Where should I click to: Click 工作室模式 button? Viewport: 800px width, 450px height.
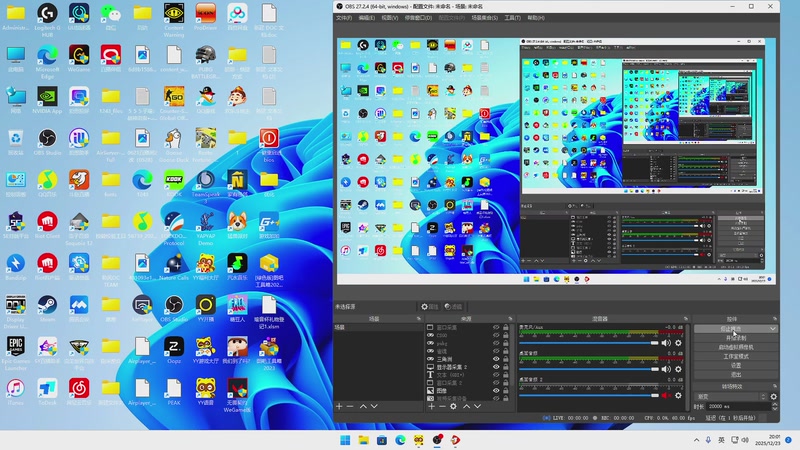[x=736, y=356]
